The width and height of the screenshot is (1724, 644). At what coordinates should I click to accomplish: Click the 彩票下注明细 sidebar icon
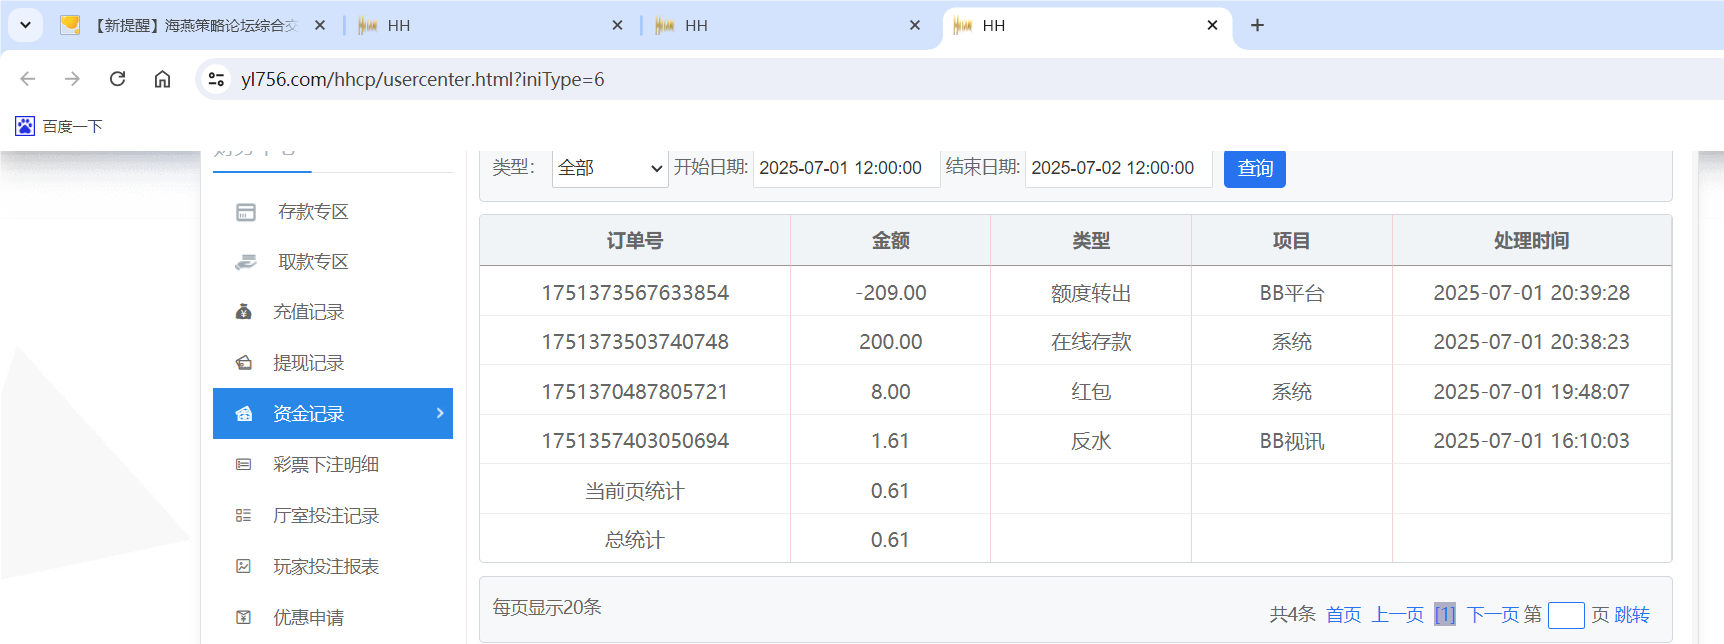[x=243, y=465]
